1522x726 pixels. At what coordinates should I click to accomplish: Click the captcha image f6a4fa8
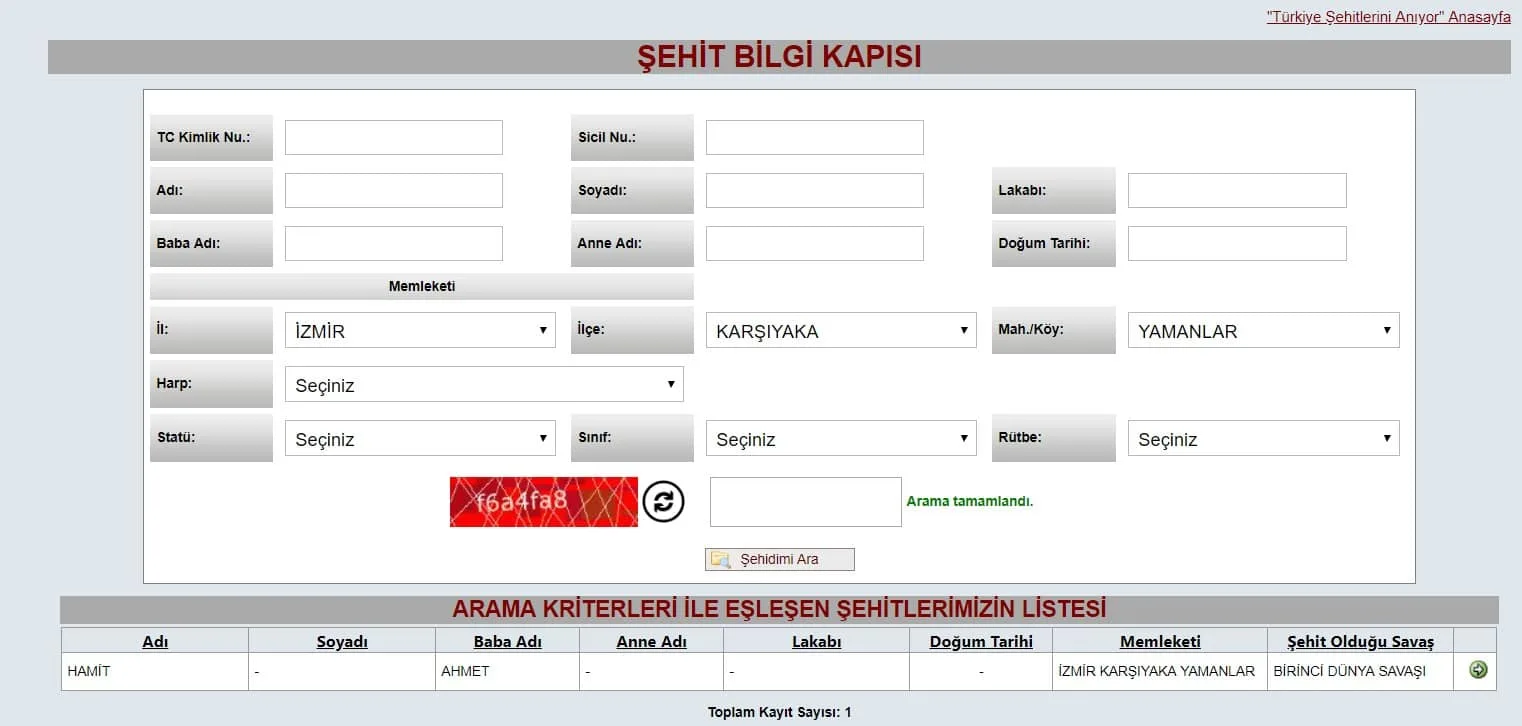pyautogui.click(x=544, y=501)
